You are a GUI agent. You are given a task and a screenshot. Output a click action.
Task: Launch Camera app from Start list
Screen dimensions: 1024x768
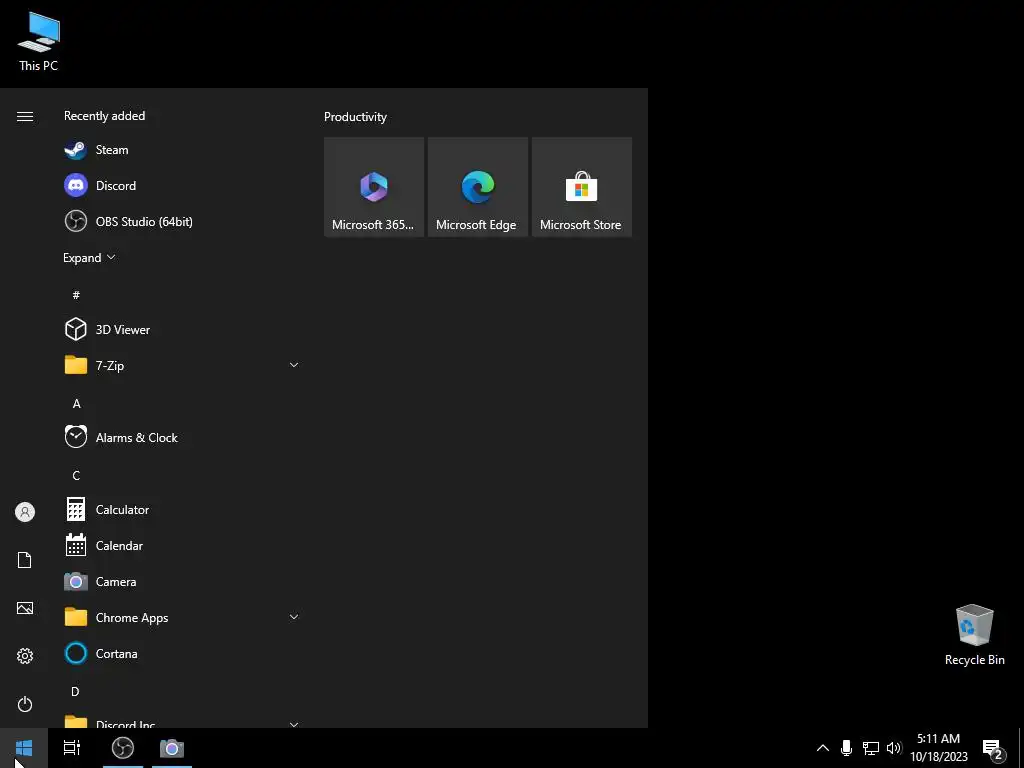[x=181, y=581]
